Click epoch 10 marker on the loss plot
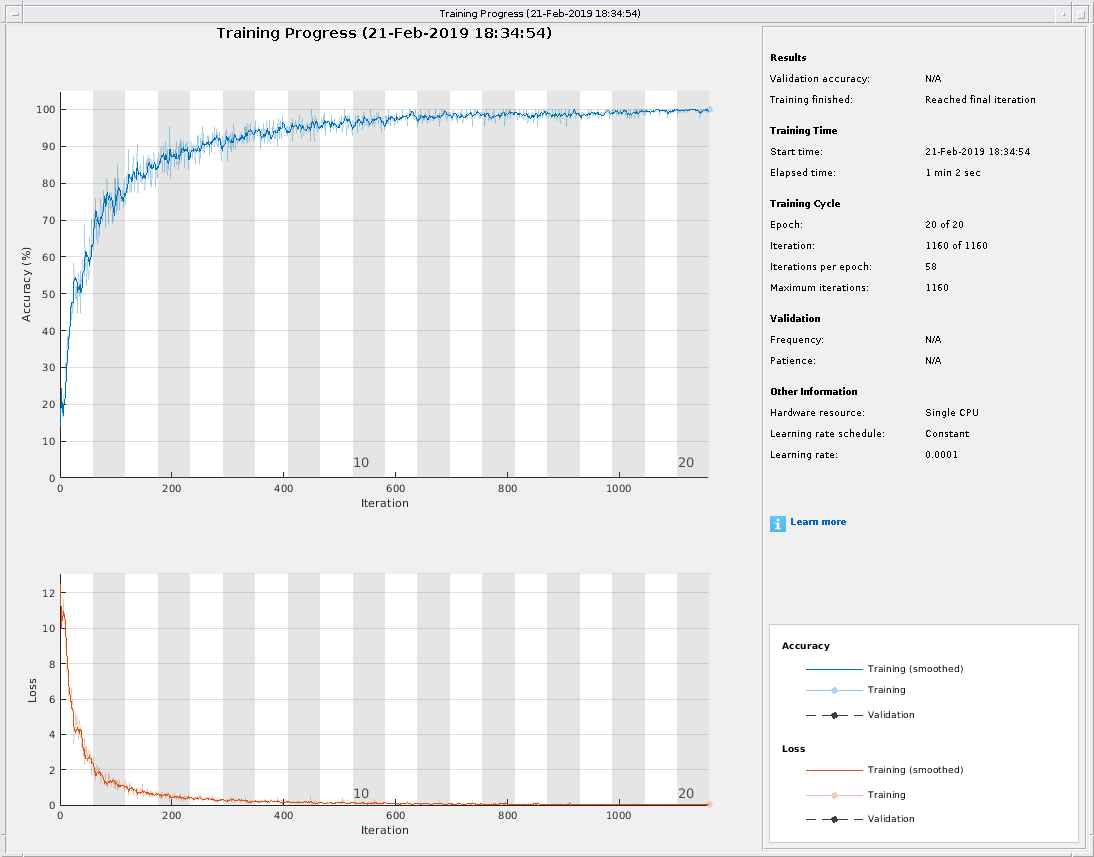This screenshot has width=1094, height=857. point(361,794)
